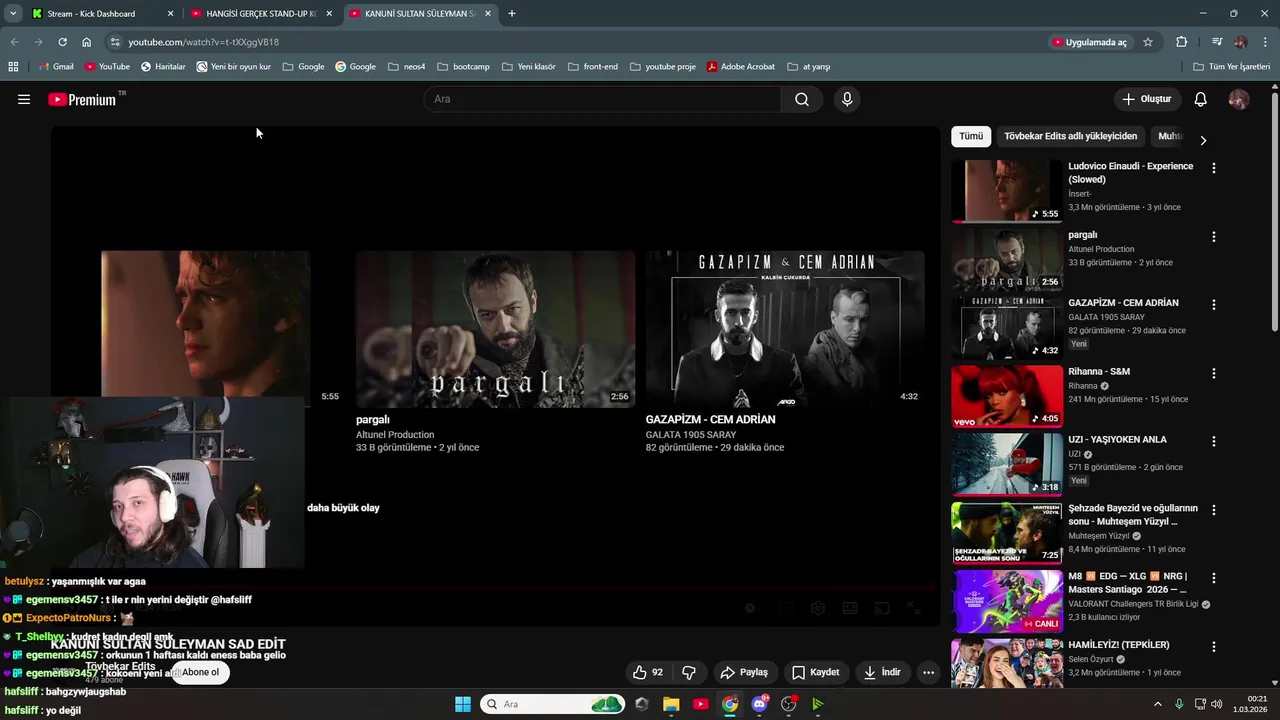This screenshot has width=1280, height=720.
Task: Click the YouTube Ara search field
Action: point(602,99)
